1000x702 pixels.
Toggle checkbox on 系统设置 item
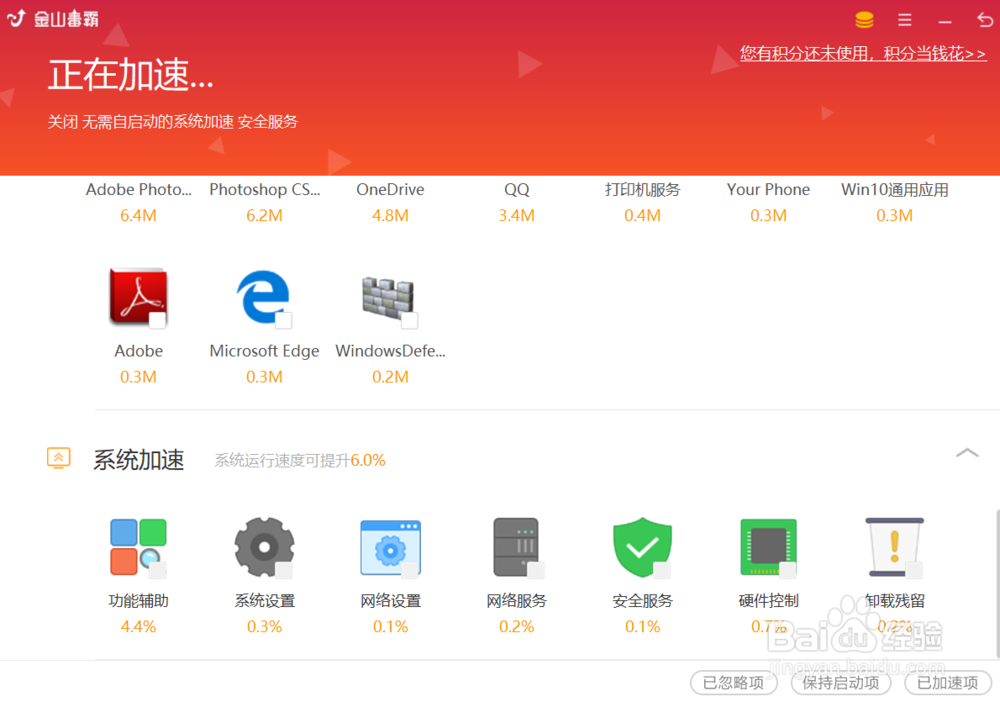pos(284,570)
